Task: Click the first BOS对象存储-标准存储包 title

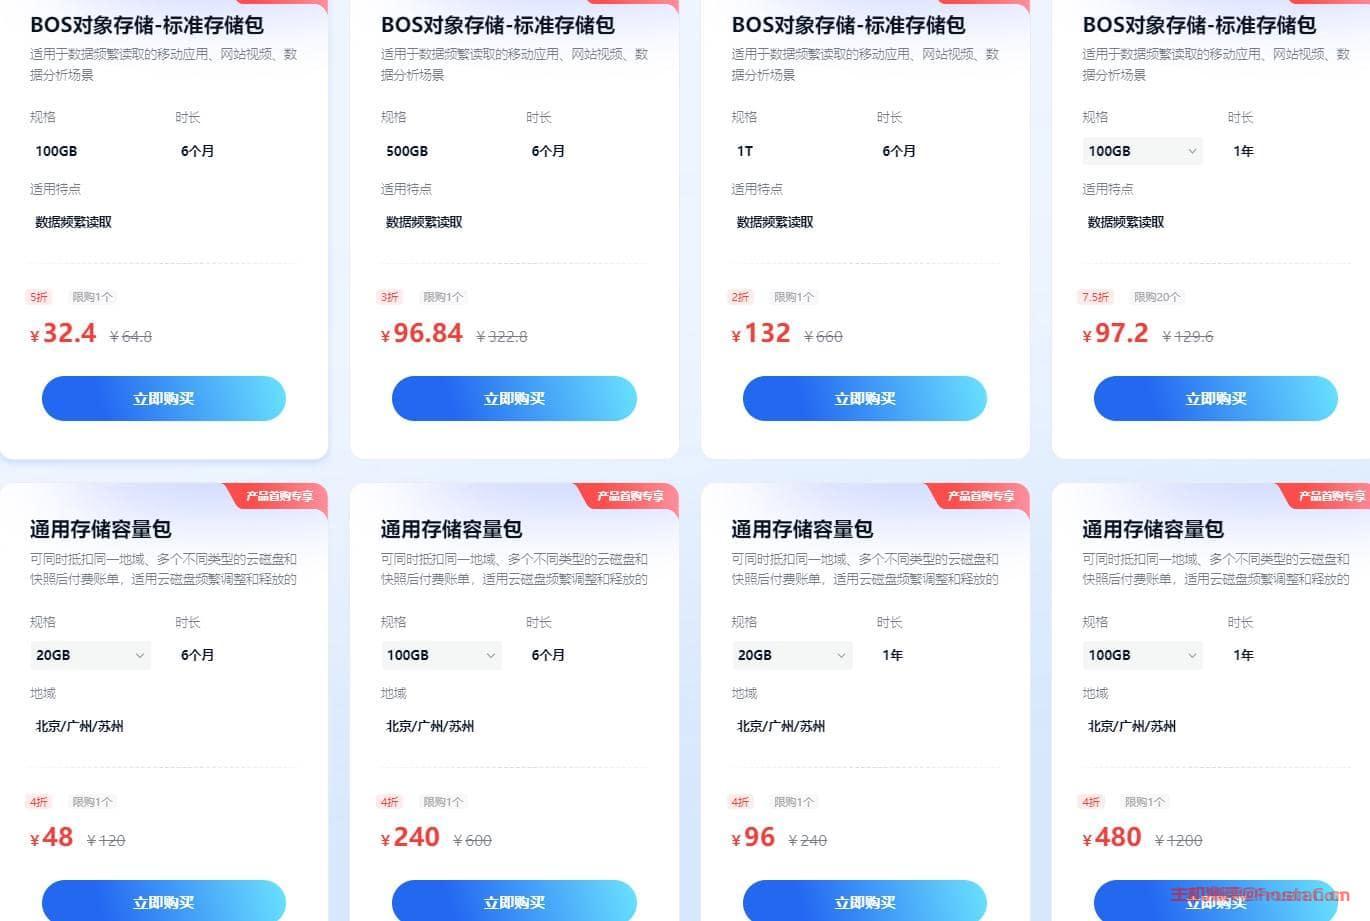Action: coord(147,25)
